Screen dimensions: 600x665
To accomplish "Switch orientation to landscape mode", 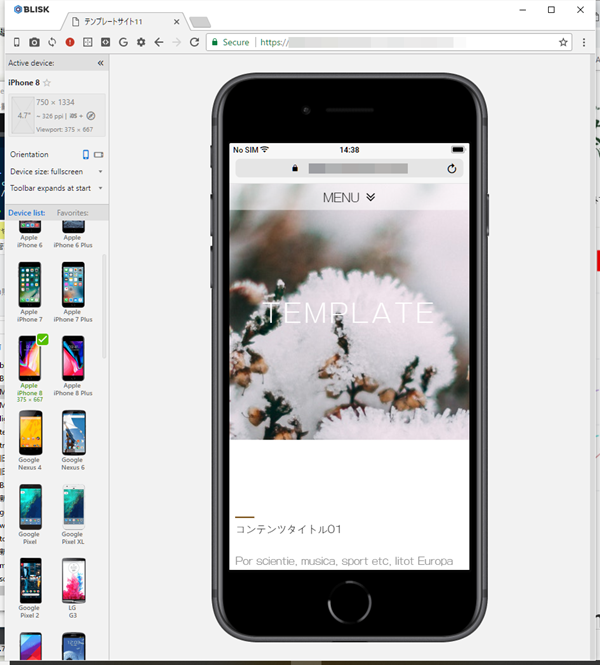I will pos(99,155).
